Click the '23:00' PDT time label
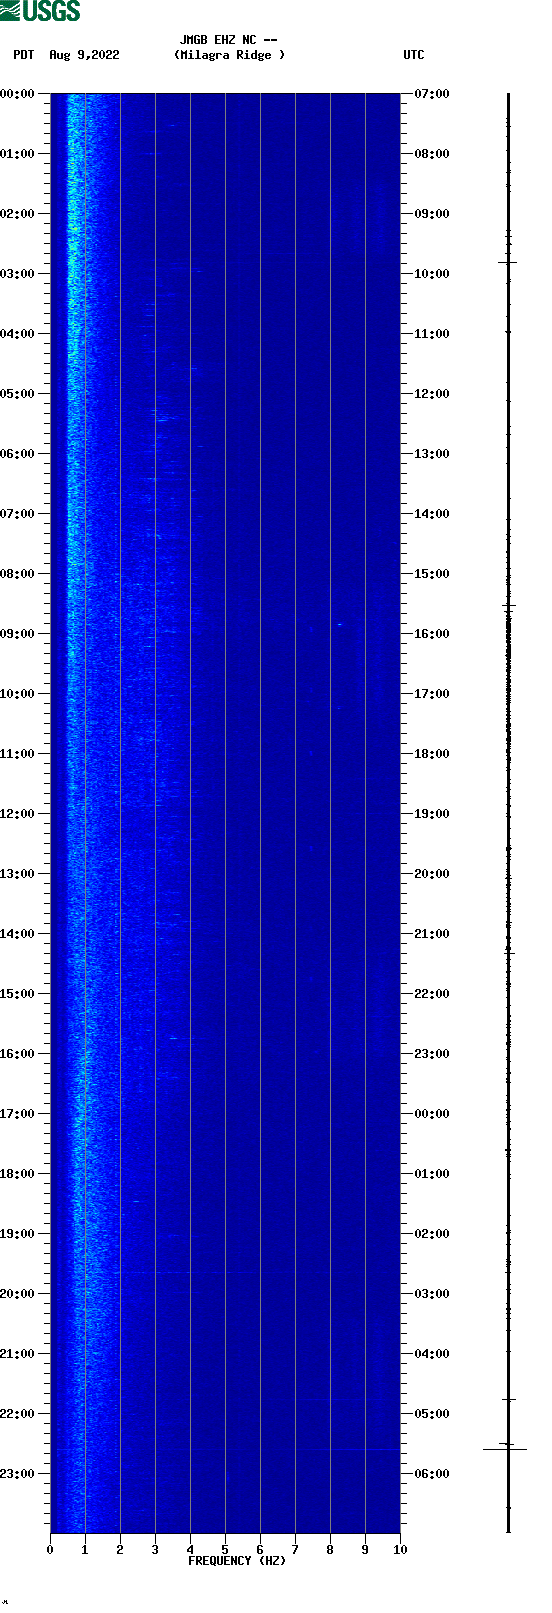This screenshot has width=552, height=1613. pyautogui.click(x=18, y=1474)
